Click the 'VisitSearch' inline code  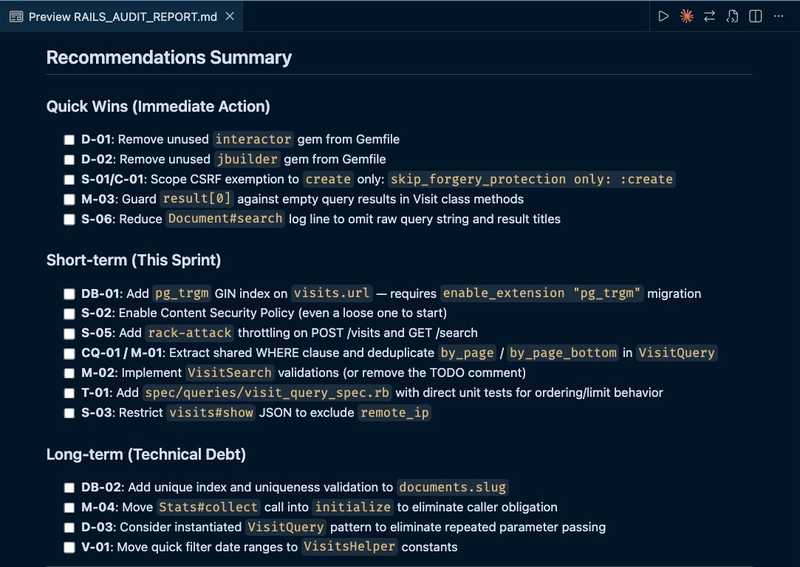click(229, 372)
